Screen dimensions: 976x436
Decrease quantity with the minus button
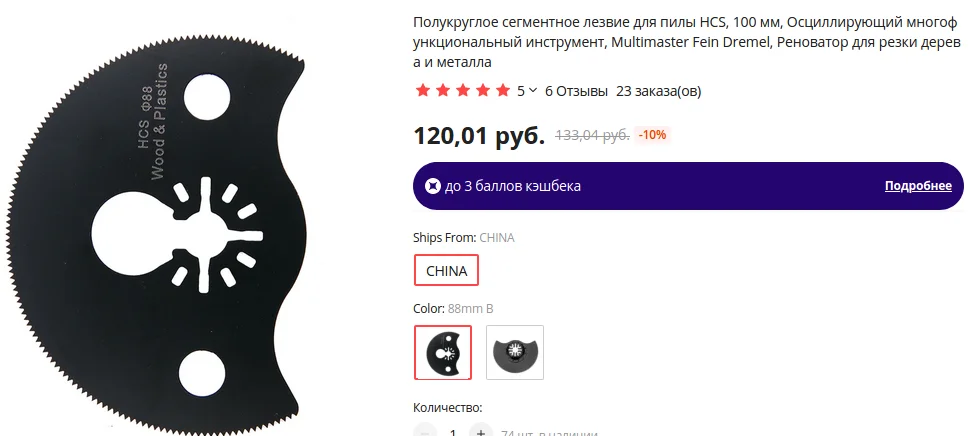pos(425,432)
